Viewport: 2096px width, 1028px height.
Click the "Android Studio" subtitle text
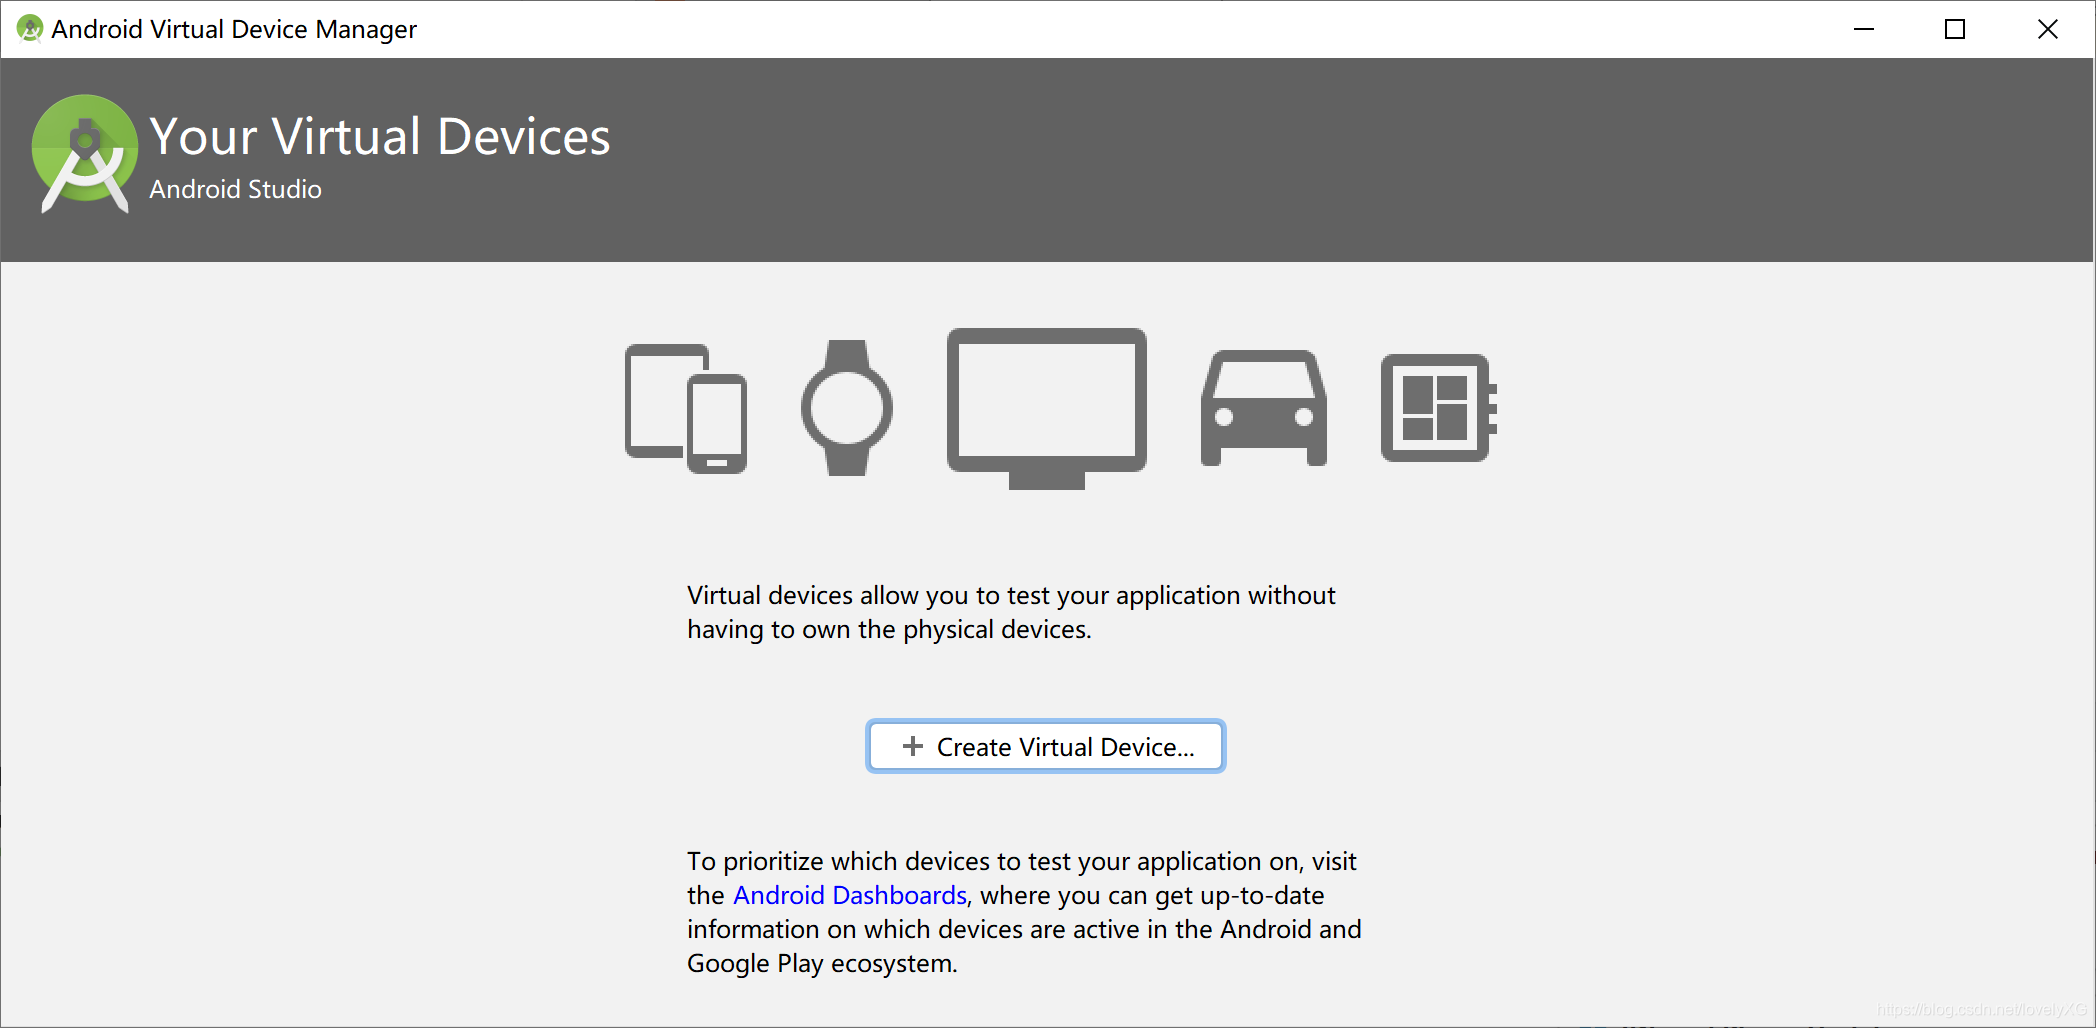click(x=236, y=189)
